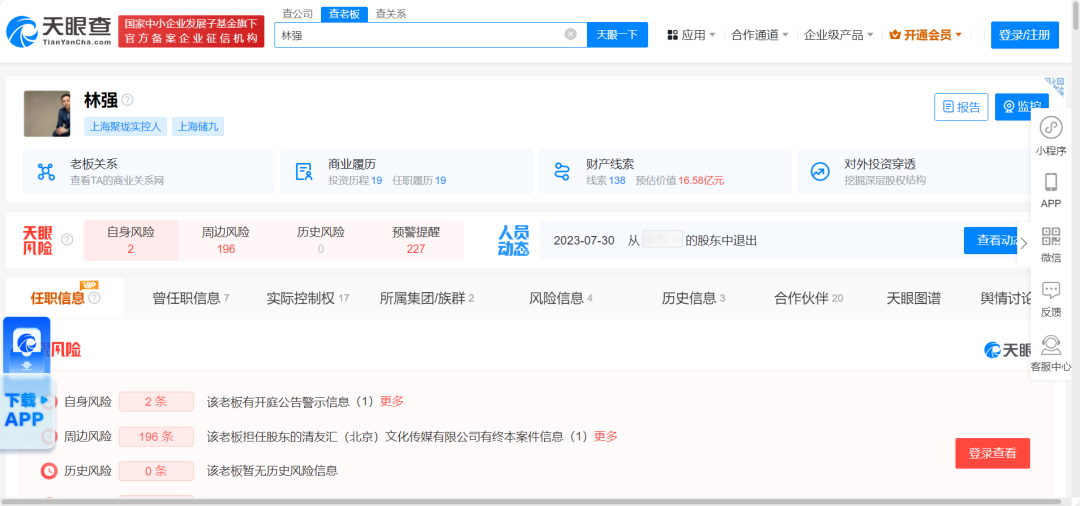1080x506 pixels.
Task: Open 老板关系 network card
Action: point(148,171)
